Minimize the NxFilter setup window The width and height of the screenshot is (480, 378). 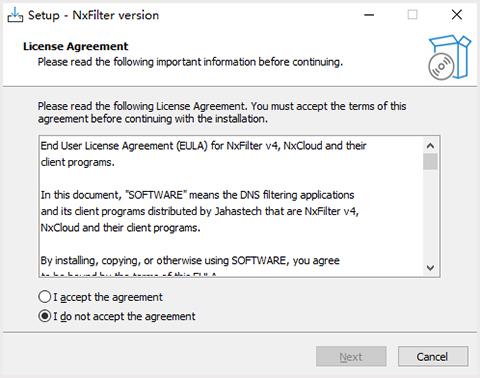(x=369, y=15)
